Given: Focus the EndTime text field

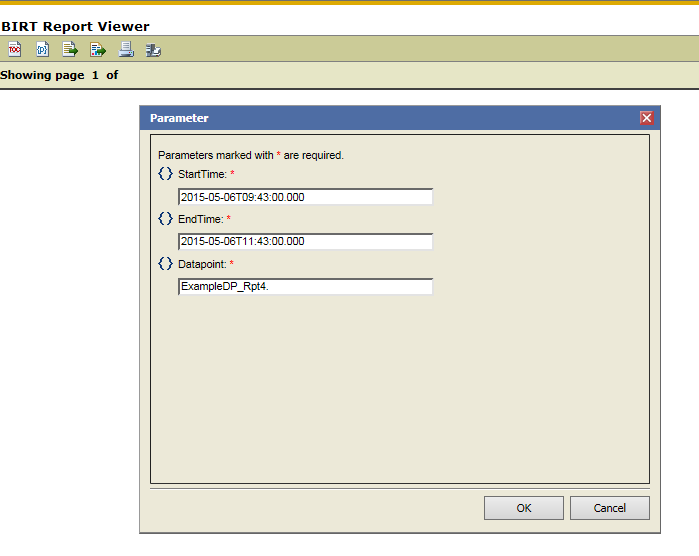Looking at the screenshot, I should [305, 241].
